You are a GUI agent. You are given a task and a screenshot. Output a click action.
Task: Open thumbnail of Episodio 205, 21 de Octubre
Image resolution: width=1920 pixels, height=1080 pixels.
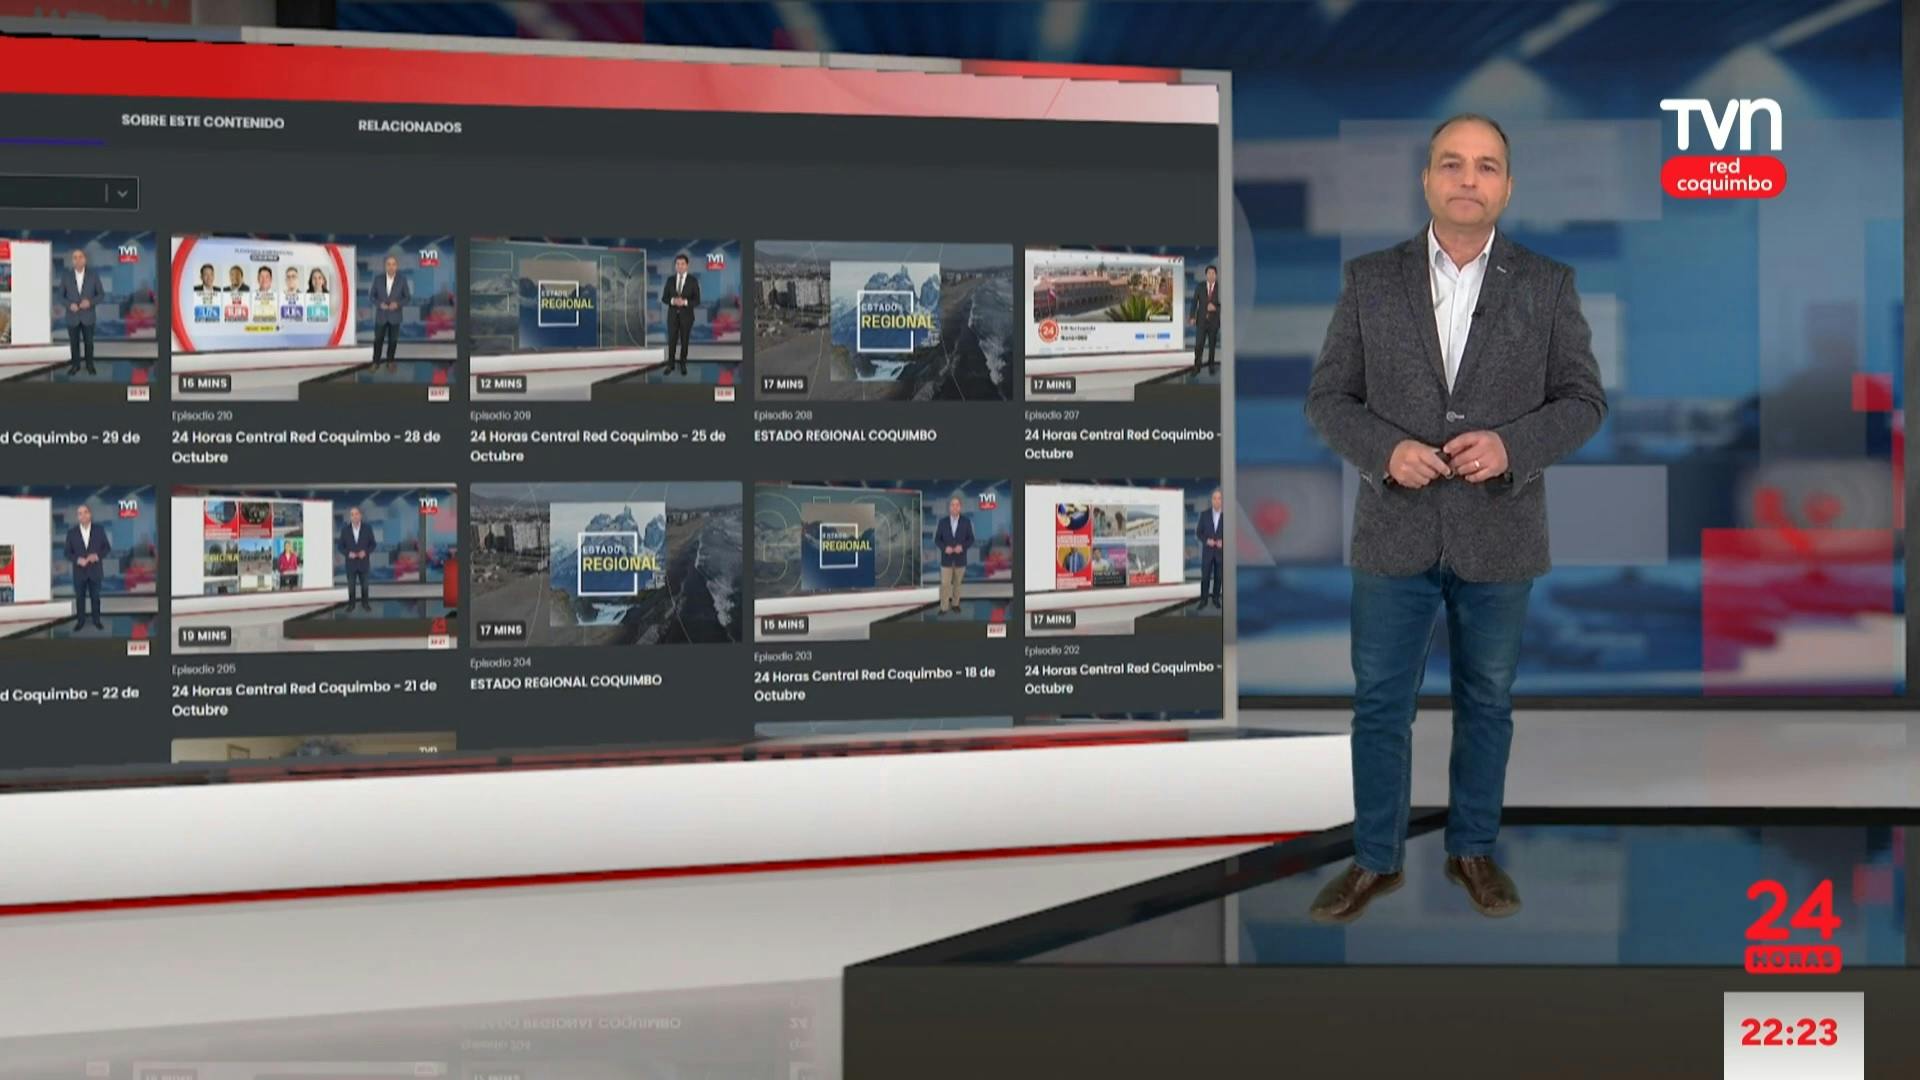click(x=313, y=568)
